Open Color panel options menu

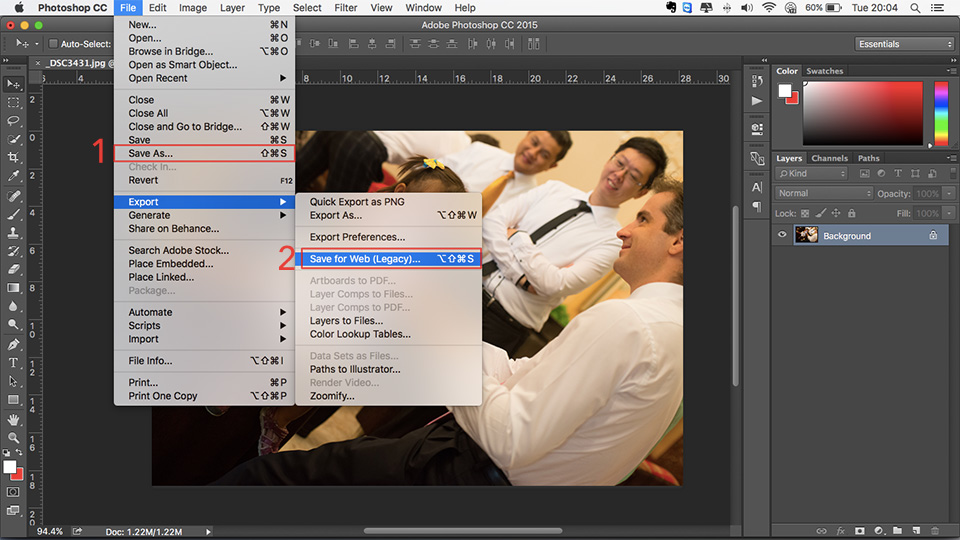pos(951,71)
